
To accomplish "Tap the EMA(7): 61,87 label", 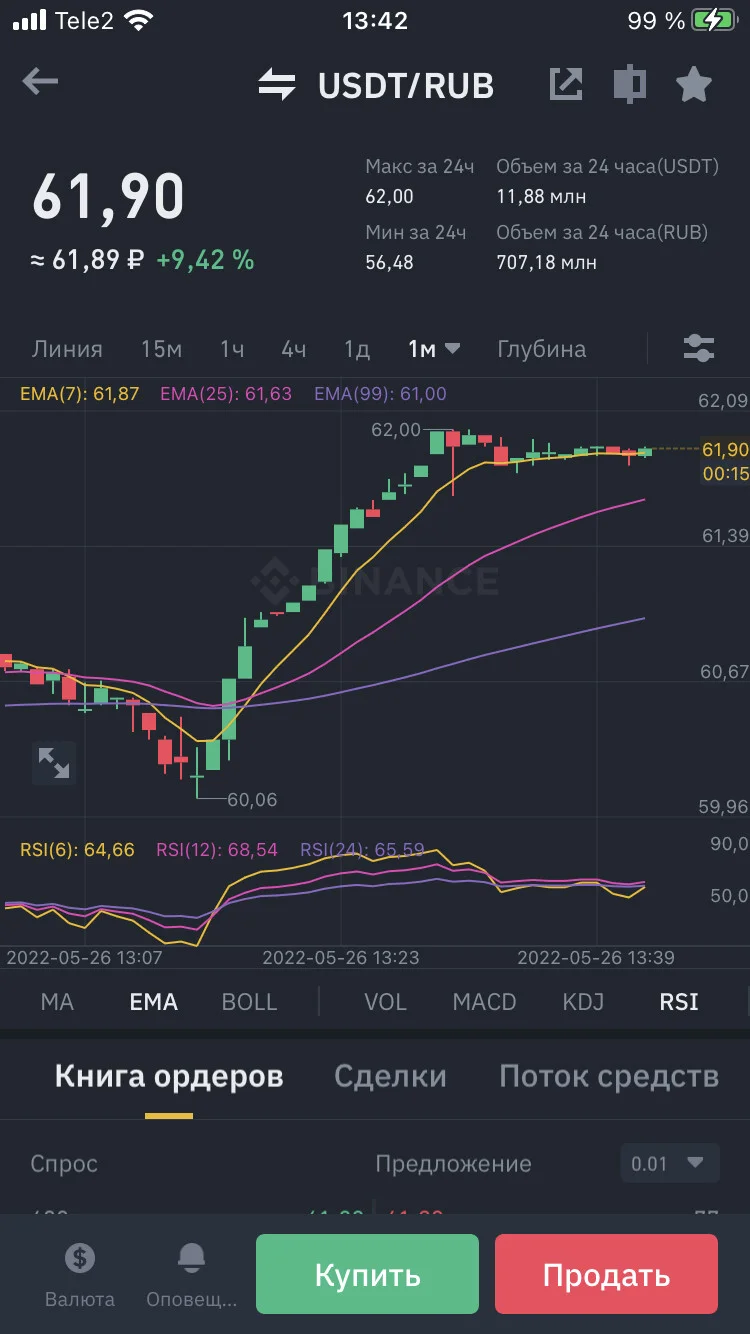I will (x=79, y=394).
